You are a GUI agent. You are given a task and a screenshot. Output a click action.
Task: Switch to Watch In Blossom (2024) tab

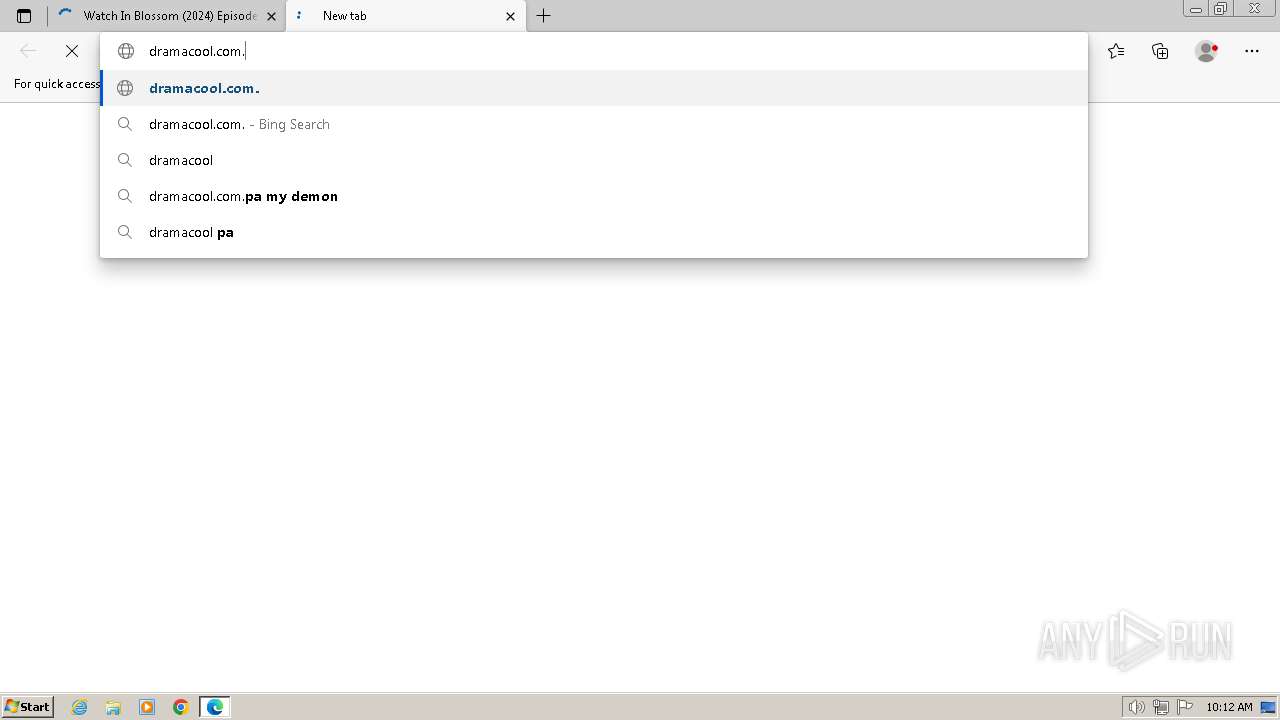tap(166, 16)
